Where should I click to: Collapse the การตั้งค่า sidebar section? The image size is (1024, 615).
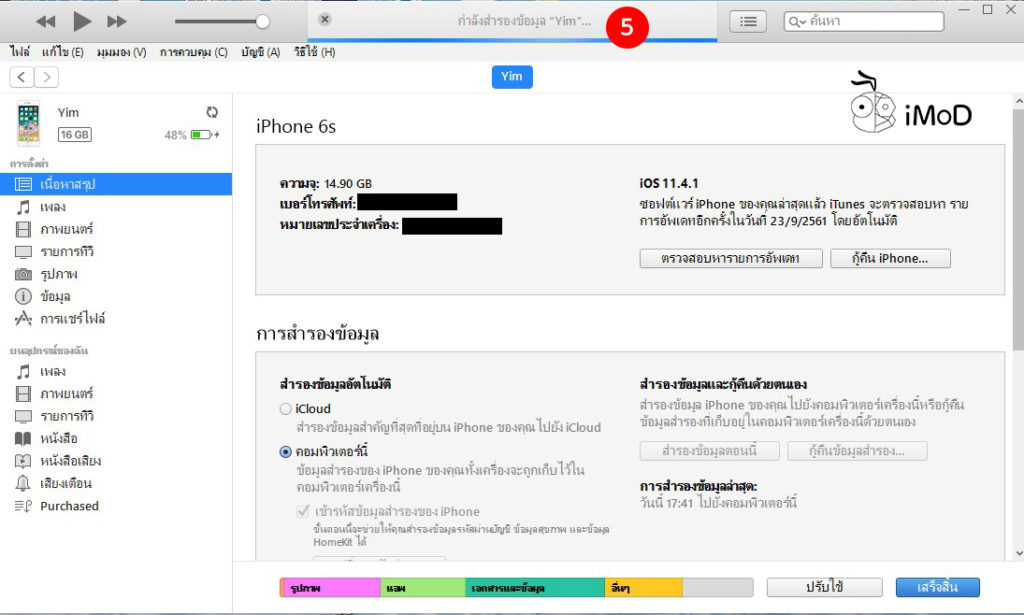pyautogui.click(x=30, y=162)
